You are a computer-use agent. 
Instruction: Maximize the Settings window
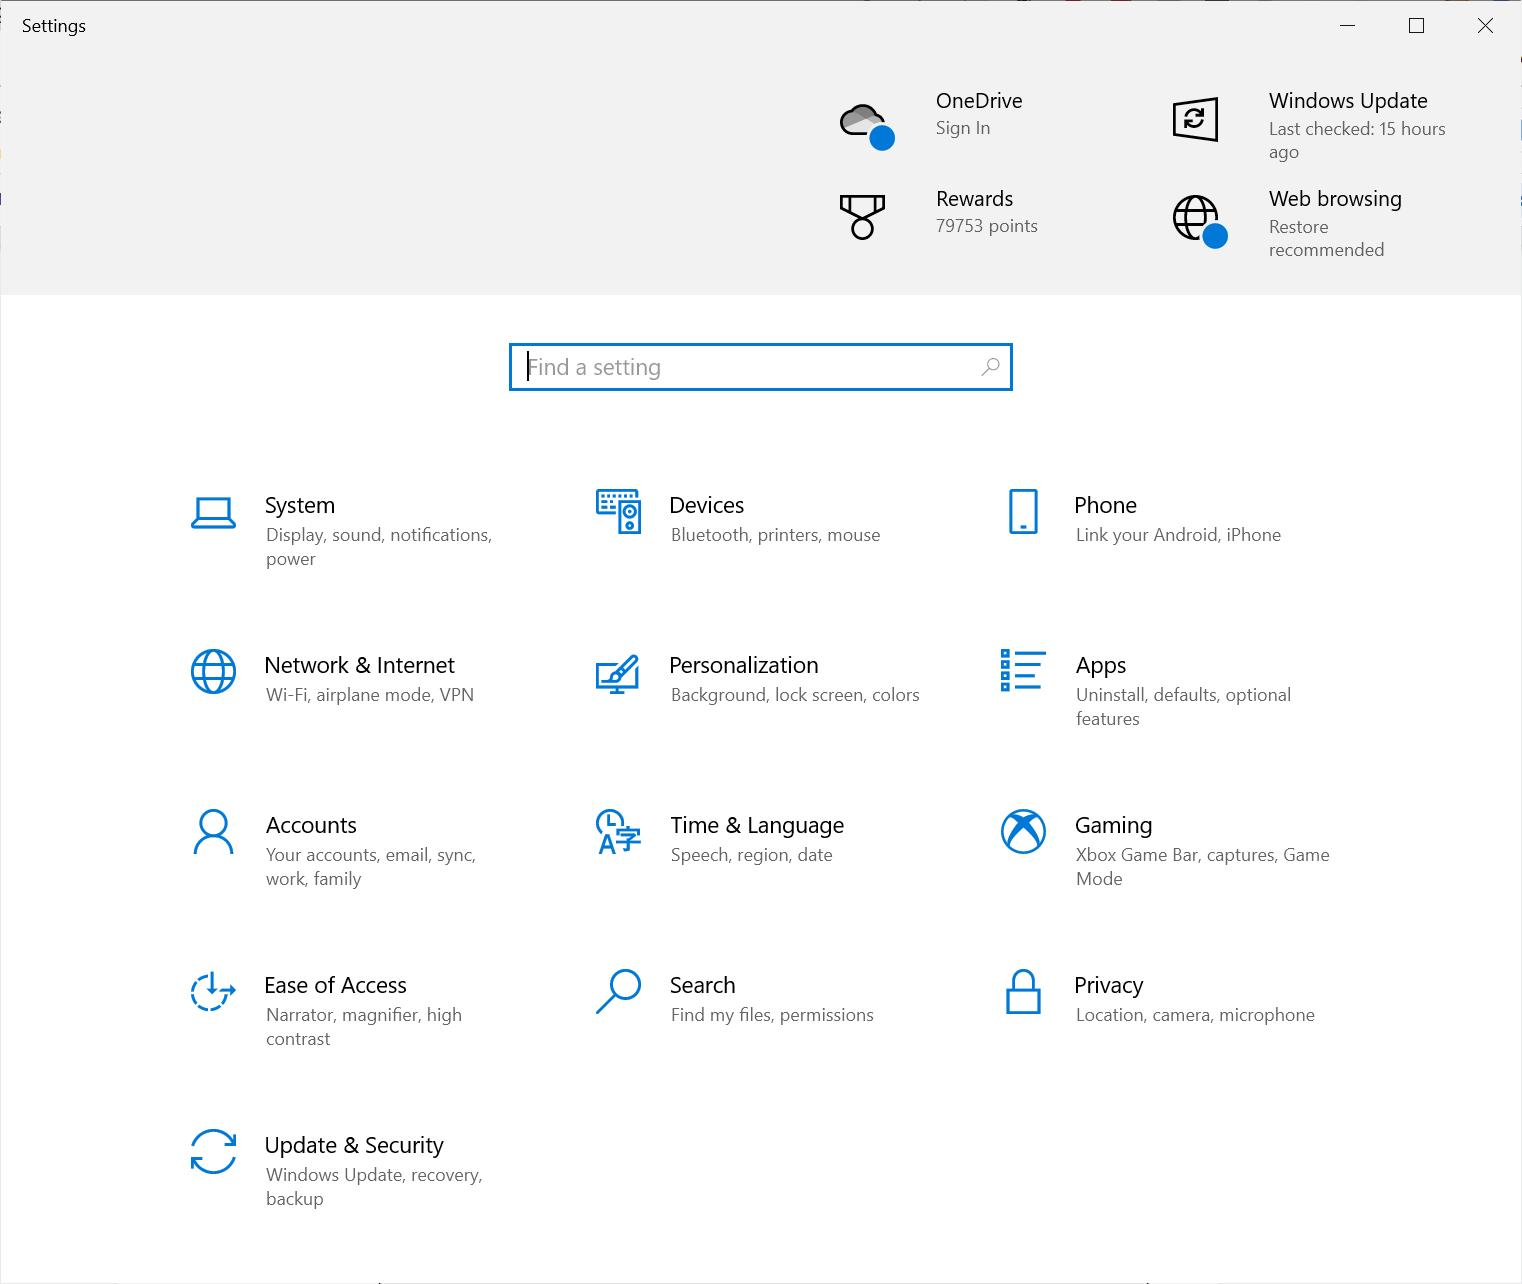tap(1416, 26)
